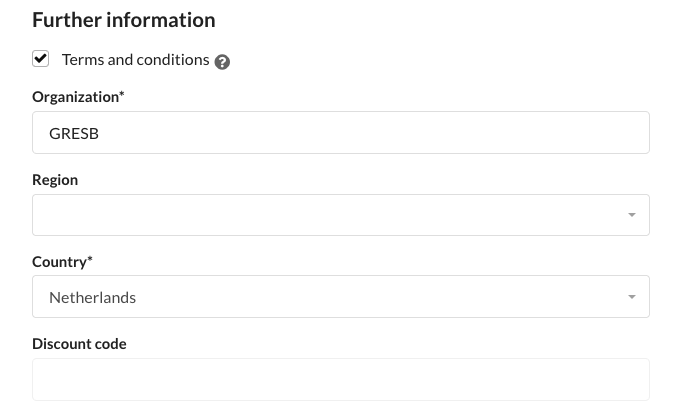Click the asterisk next to Country
Screen dimensions: 686x417
pyautogui.click(x=90, y=261)
